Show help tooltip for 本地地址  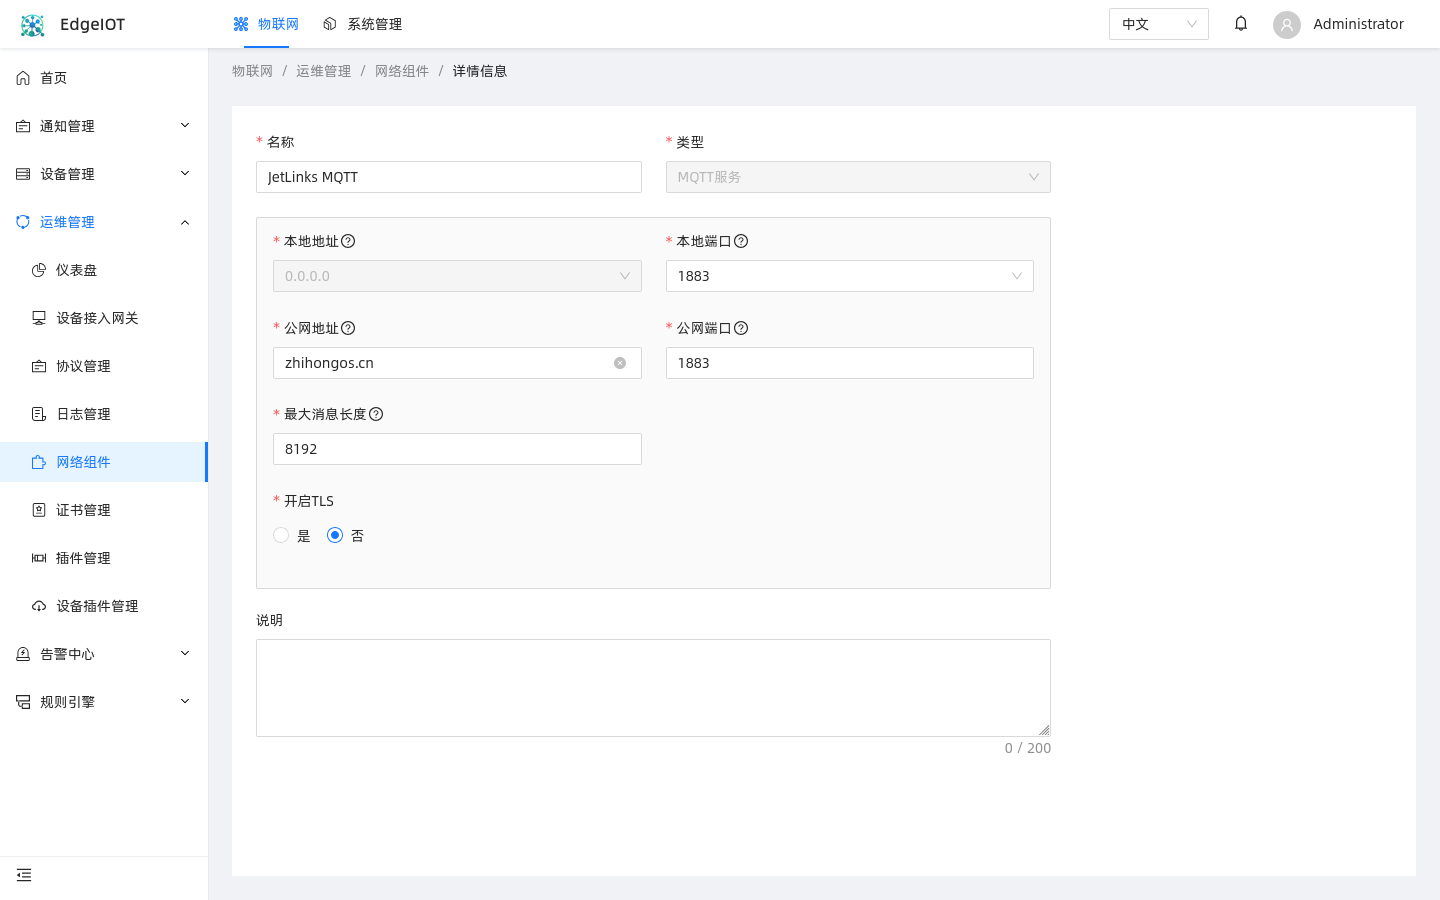click(x=348, y=241)
